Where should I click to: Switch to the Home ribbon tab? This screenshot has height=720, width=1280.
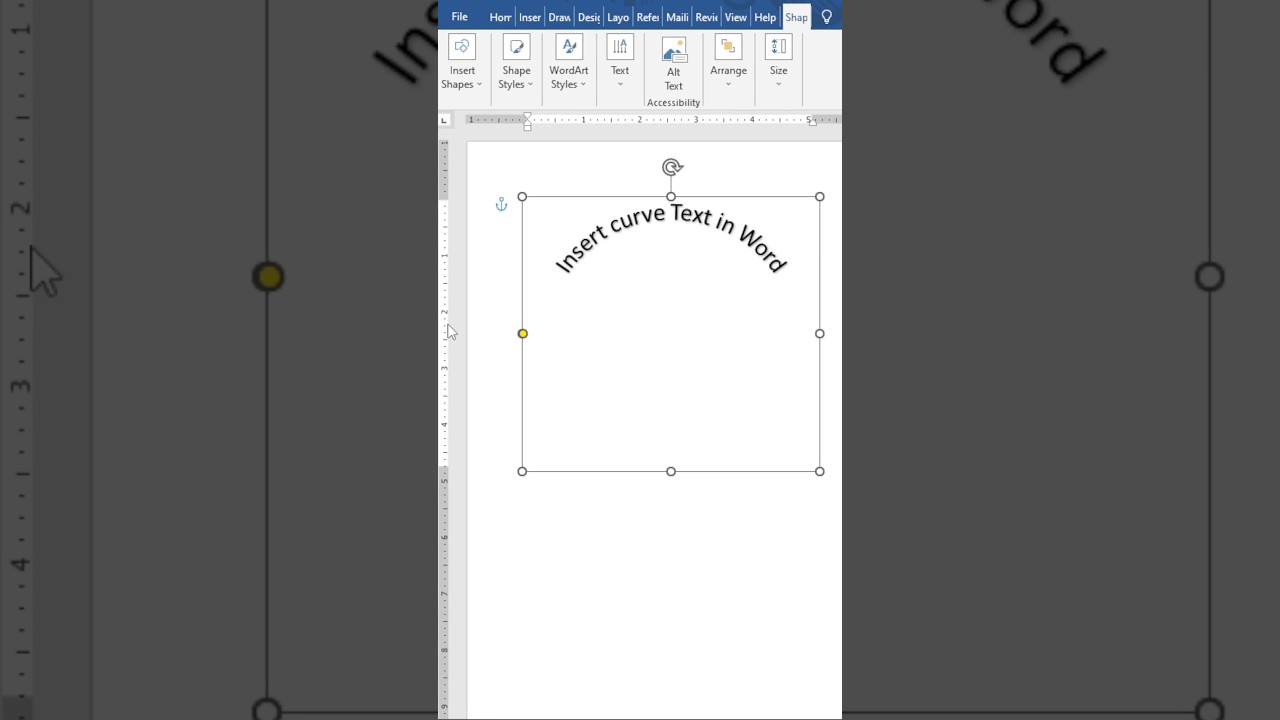(x=500, y=17)
